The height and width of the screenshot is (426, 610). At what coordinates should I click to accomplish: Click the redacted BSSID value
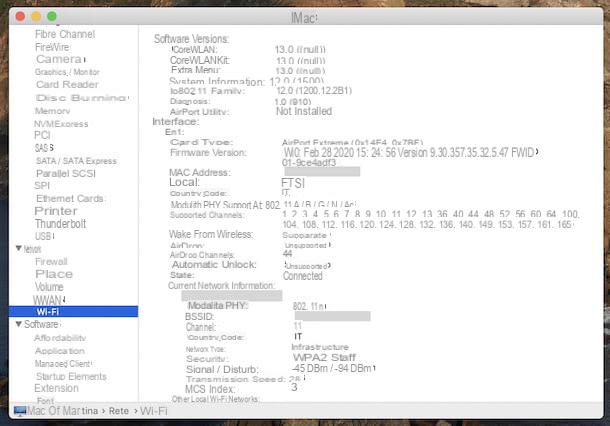(x=332, y=316)
